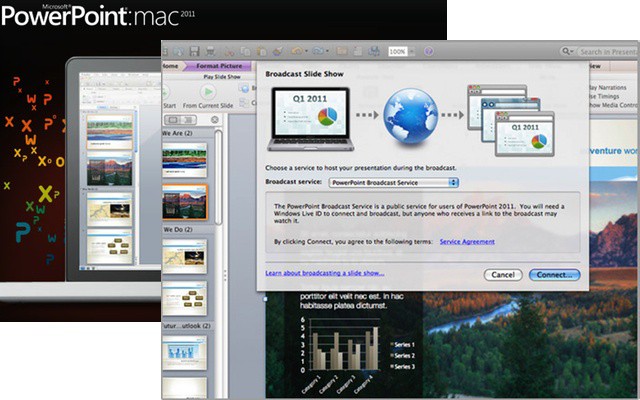This screenshot has width=640, height=400.
Task: Select the Format Picture ribbon tab
Action: [219, 66]
